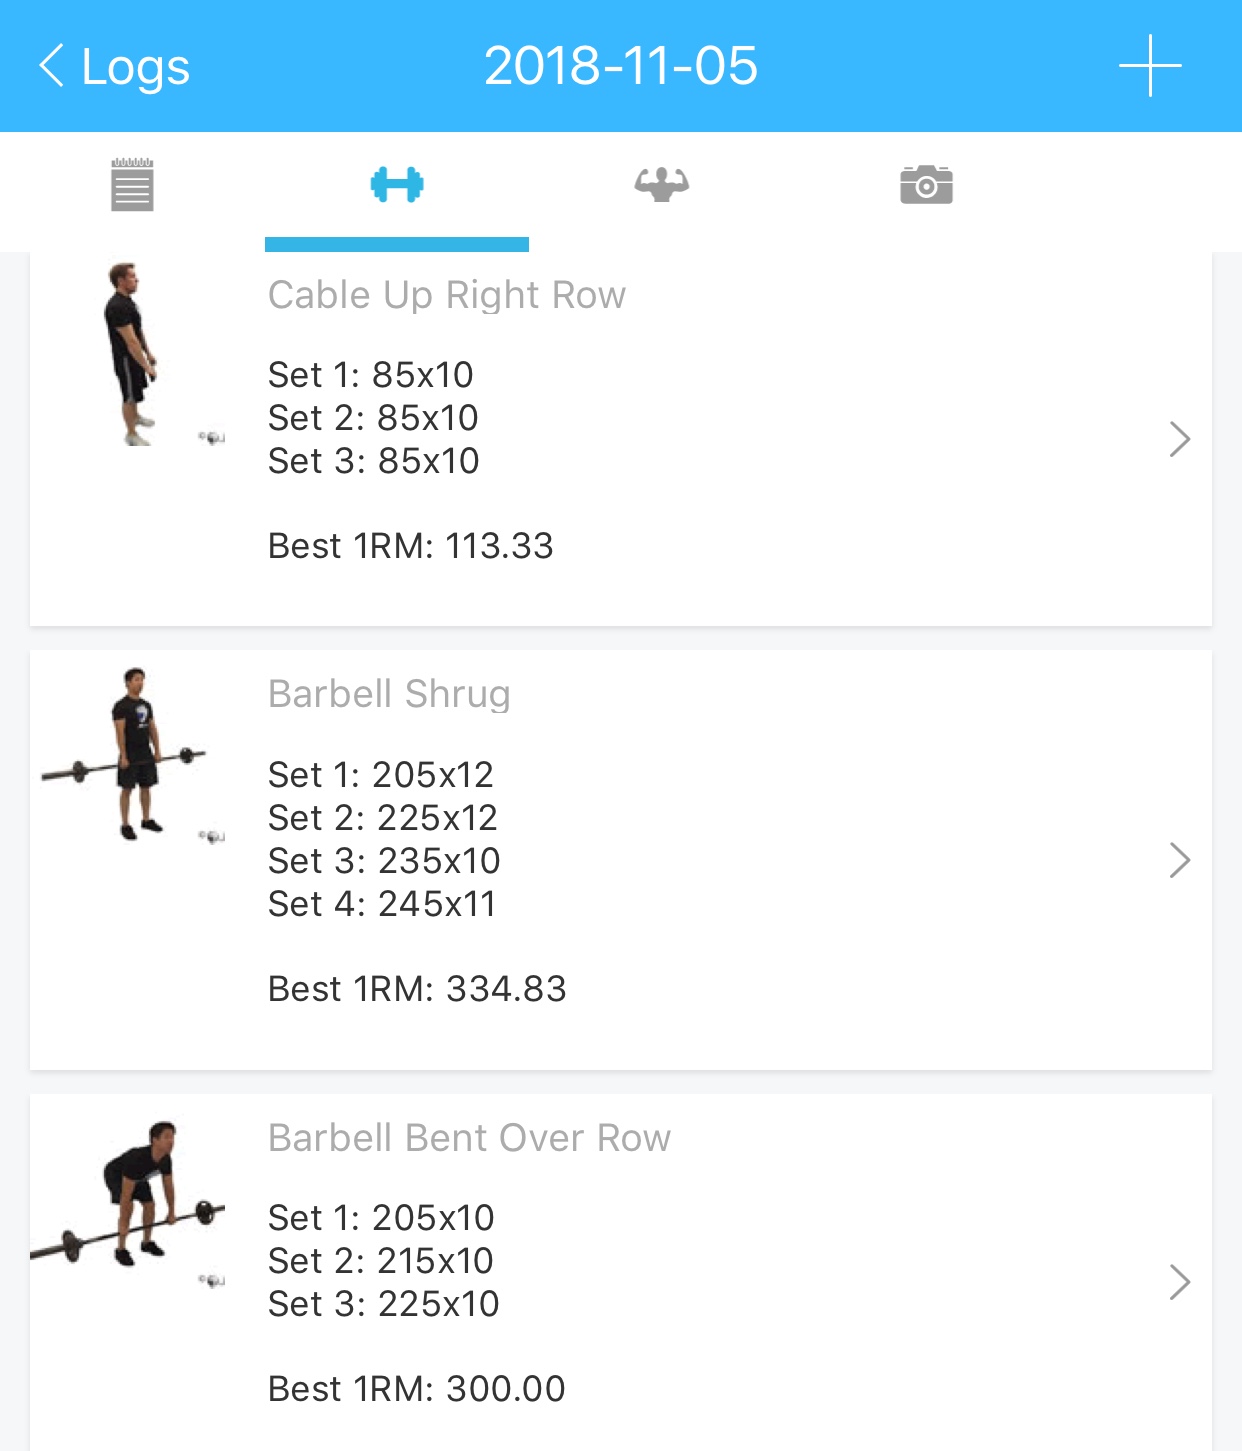1242x1451 pixels.
Task: Tap the plus icon to add entry
Action: [x=1150, y=66]
